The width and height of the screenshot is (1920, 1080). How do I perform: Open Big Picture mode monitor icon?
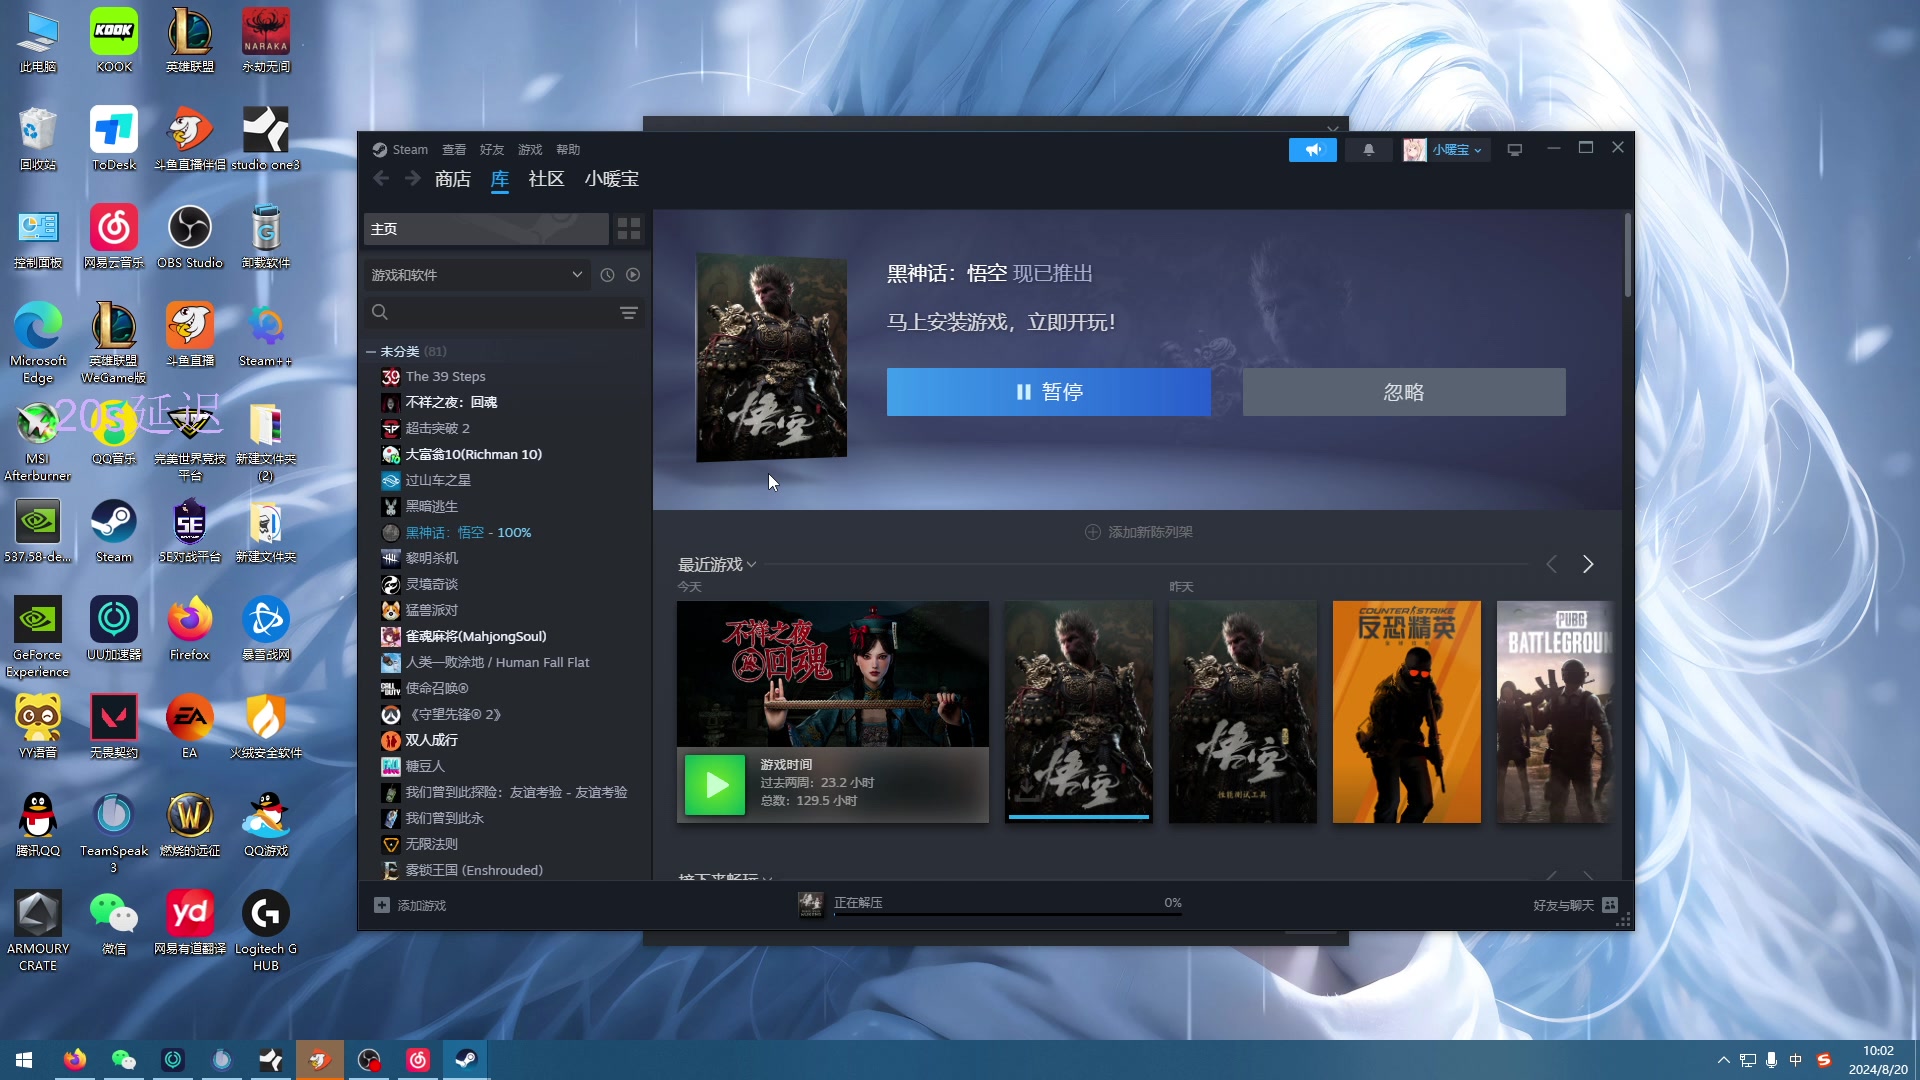[x=1514, y=150]
